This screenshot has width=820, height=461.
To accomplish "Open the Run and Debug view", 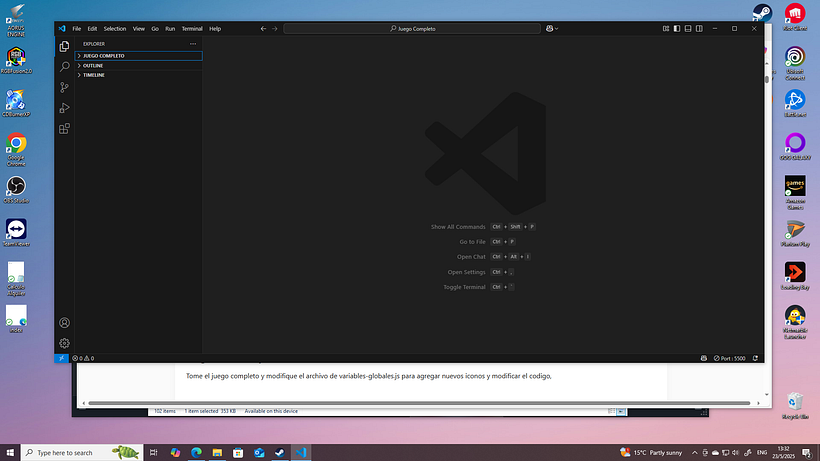I will [64, 108].
